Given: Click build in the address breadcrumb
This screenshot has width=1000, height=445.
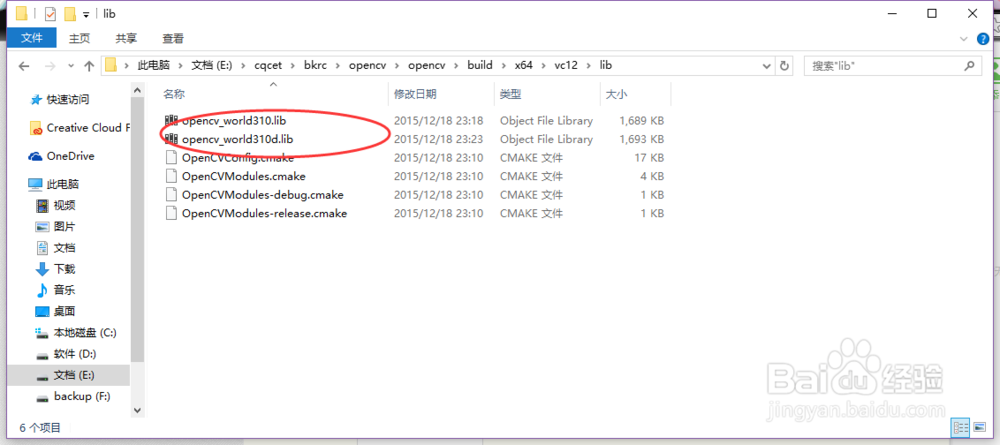Looking at the screenshot, I should coord(480,65).
